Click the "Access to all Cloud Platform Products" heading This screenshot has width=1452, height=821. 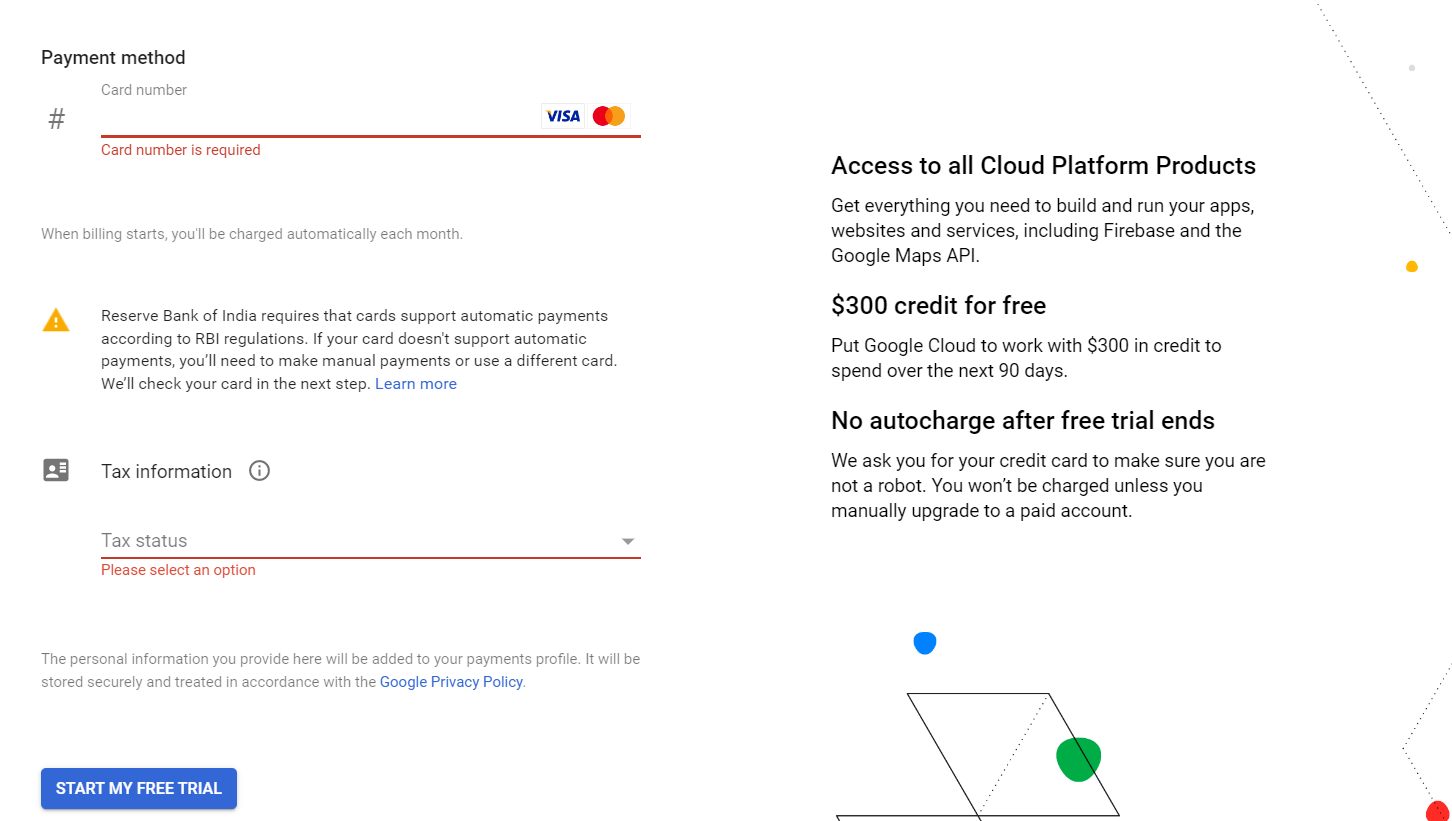pyautogui.click(x=1043, y=166)
